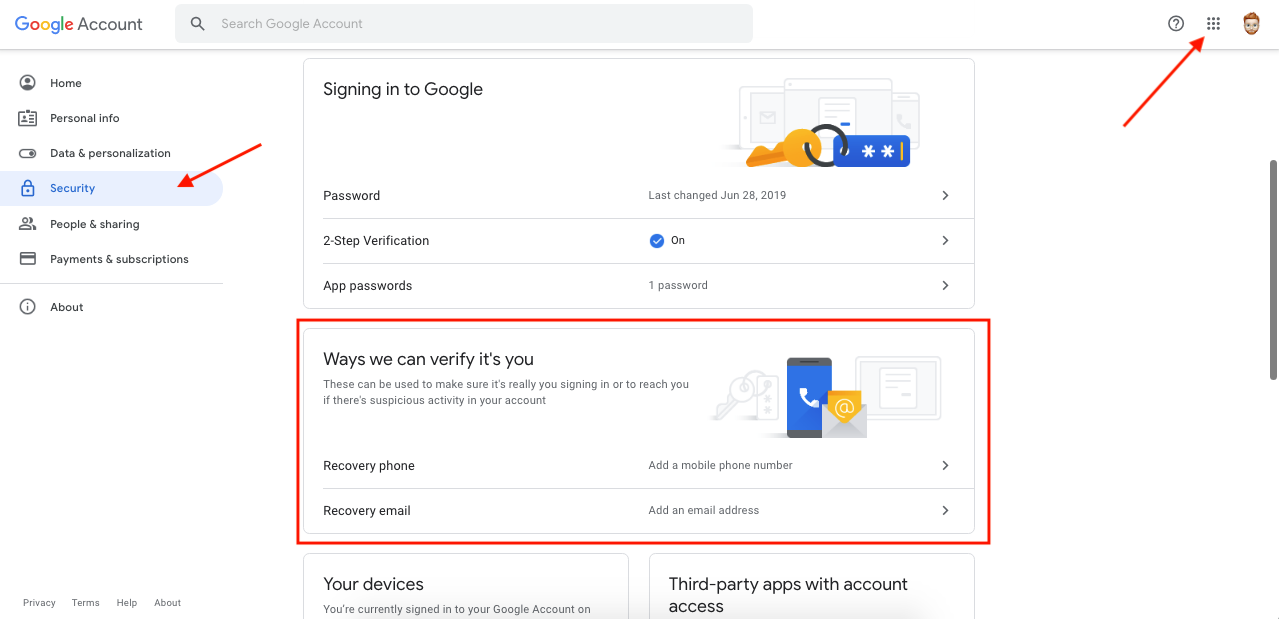
Task: Open People & sharing section
Action: tap(111, 224)
